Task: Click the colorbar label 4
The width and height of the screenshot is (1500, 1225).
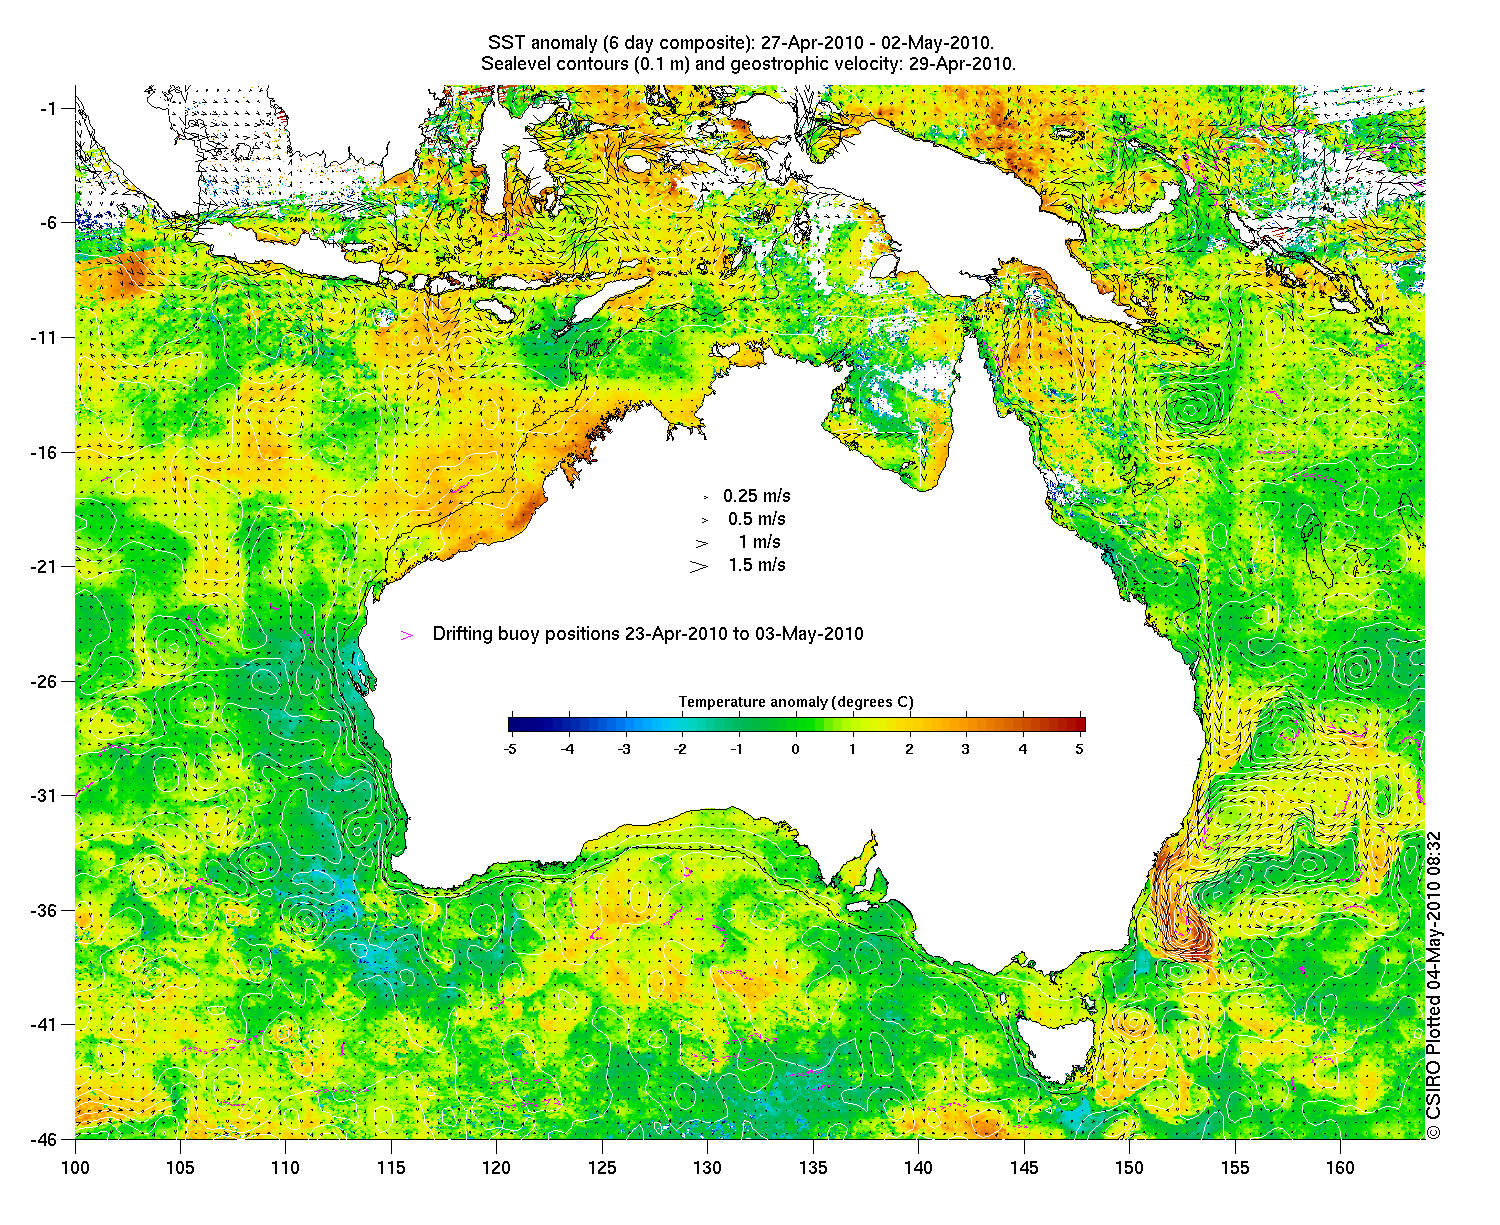Action: tap(1023, 749)
